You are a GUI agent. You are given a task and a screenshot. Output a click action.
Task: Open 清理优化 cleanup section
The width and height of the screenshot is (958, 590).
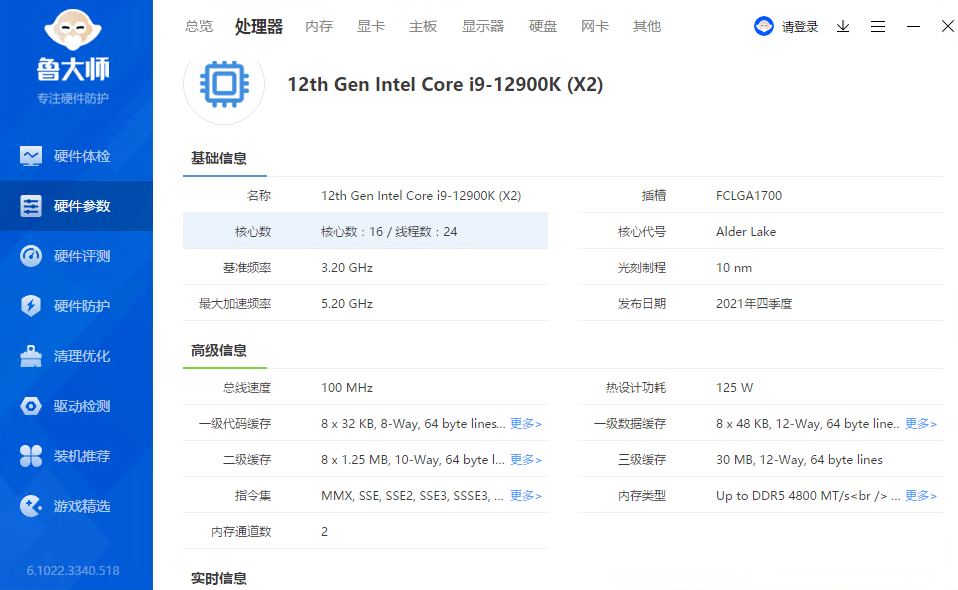coord(76,356)
